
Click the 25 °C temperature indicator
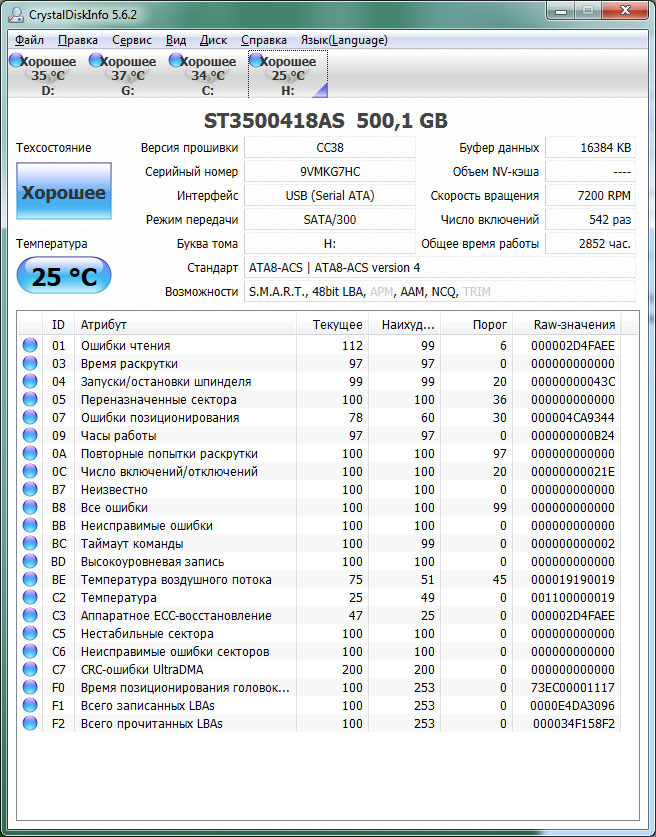64,277
